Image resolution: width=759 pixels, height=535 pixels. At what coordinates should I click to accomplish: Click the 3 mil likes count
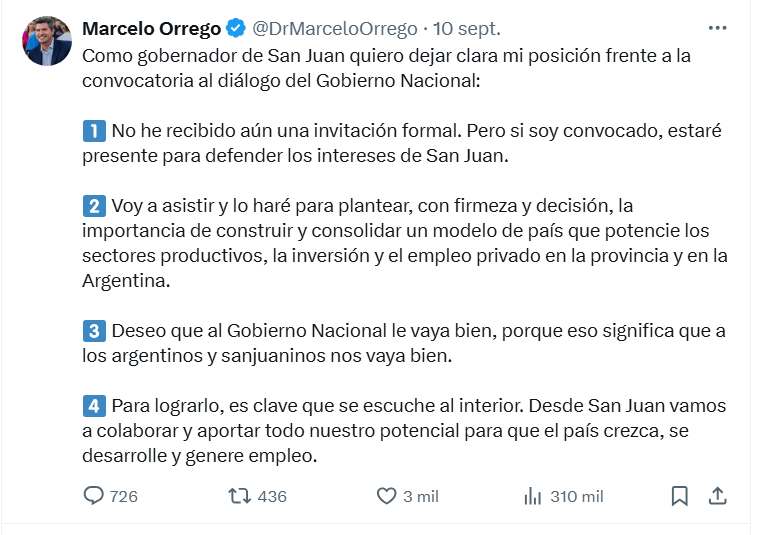(421, 496)
